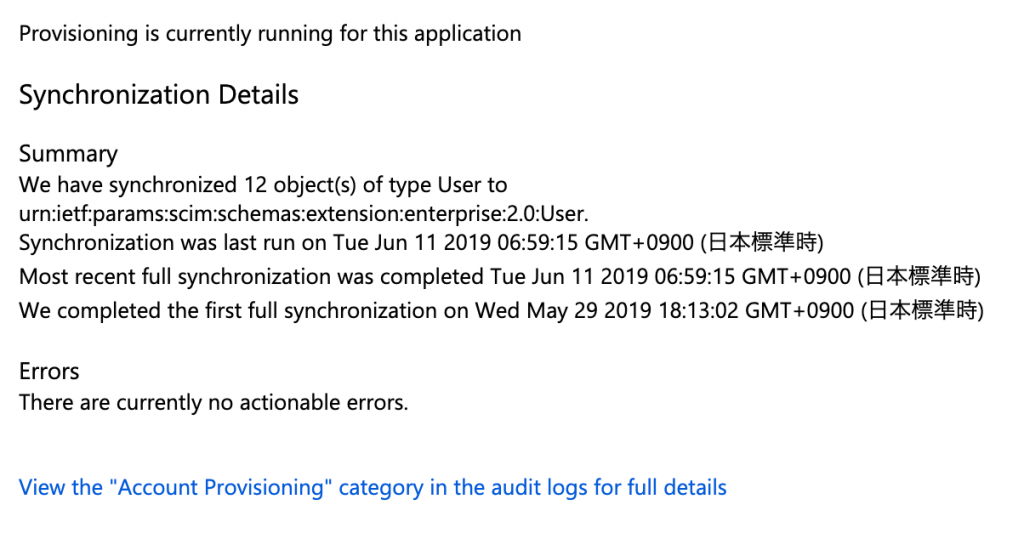The image size is (1024, 539).
Task: Click 日本標準時 on the most-recent-synchronization line
Action: [919, 277]
